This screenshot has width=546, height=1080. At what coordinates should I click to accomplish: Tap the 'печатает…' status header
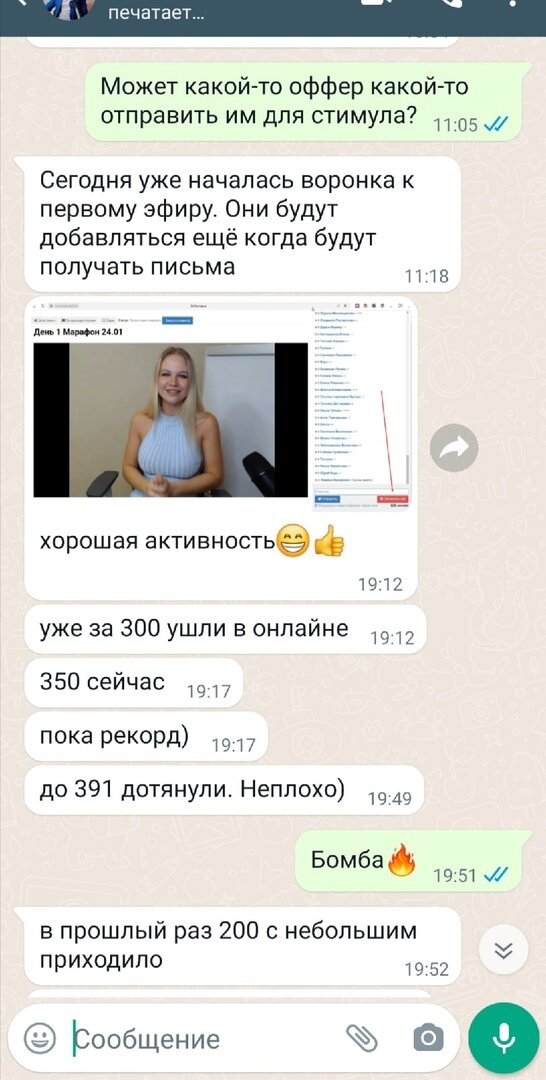[156, 12]
